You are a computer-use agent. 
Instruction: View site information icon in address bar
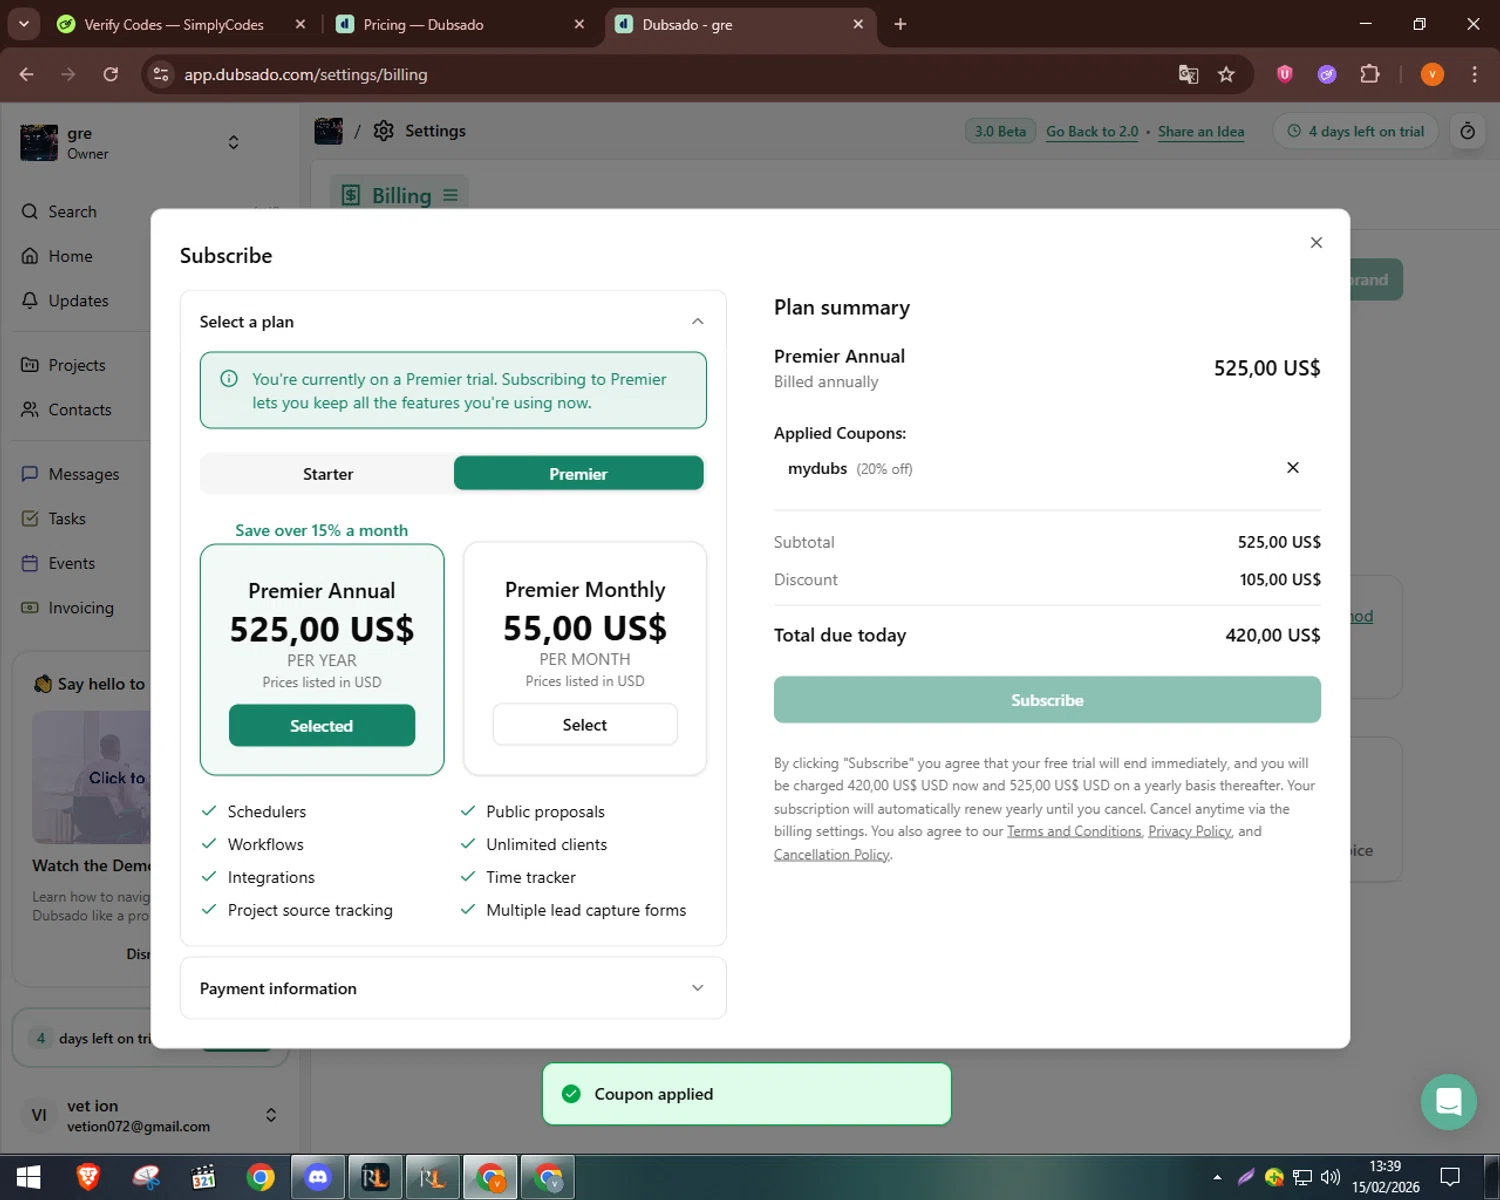161,74
